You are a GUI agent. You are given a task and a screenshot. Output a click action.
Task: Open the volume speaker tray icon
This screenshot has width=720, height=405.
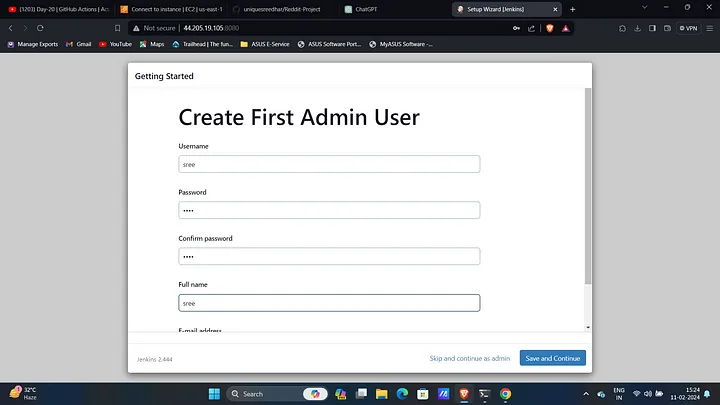click(648, 394)
